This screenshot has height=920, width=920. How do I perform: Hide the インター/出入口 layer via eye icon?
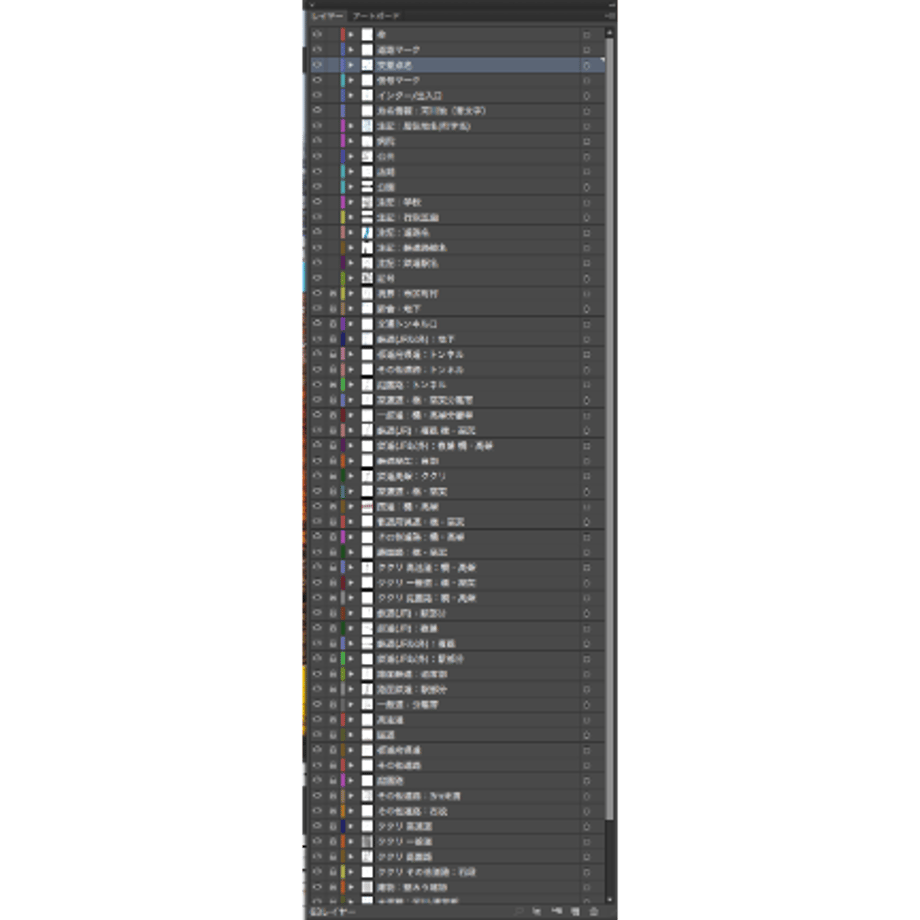tap(317, 95)
